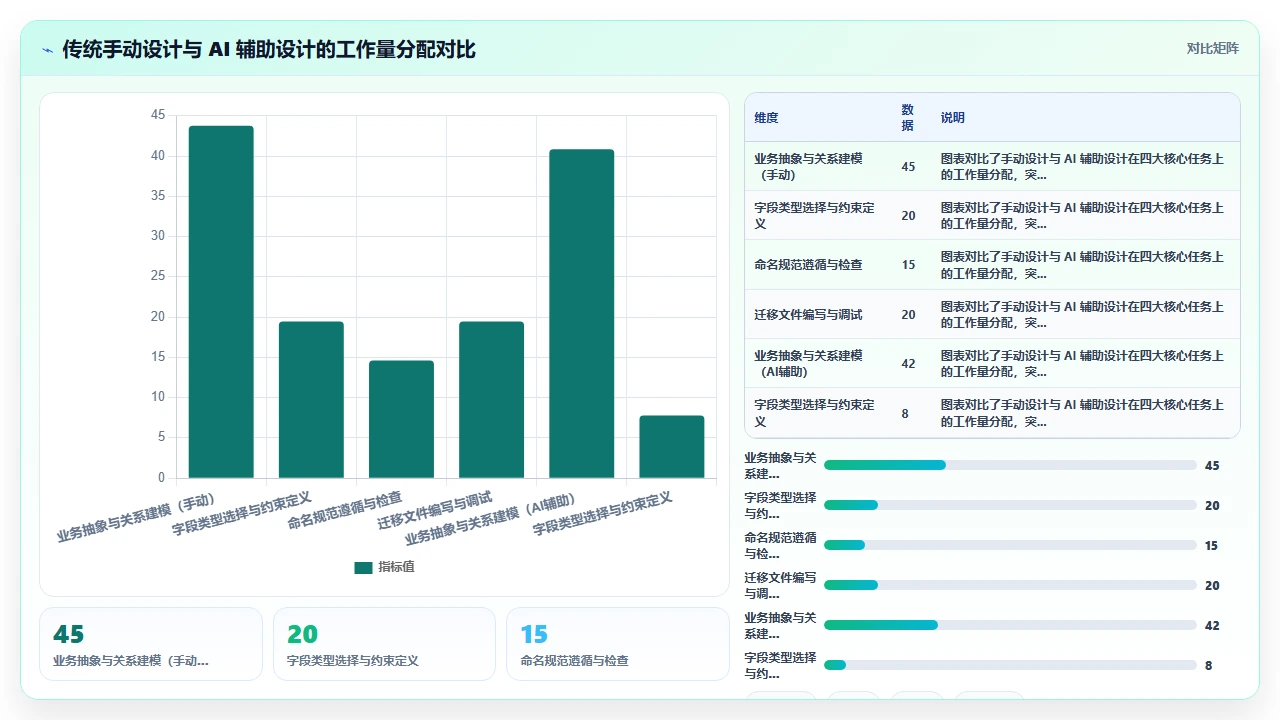Click the progress bar showing 42
Image resolution: width=1280 pixels, height=720 pixels.
(1010, 625)
